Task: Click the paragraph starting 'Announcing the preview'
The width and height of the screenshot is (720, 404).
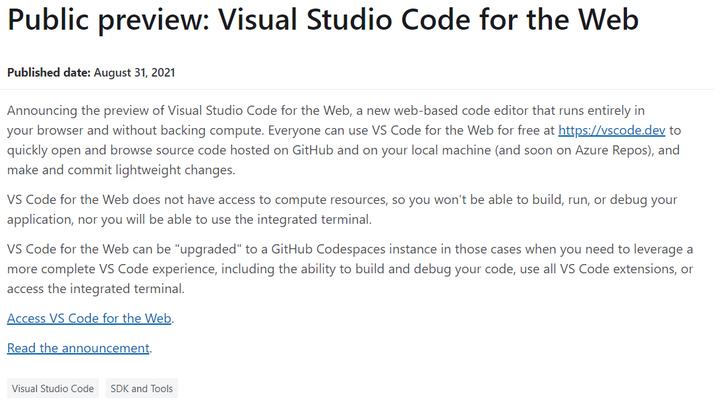Action: click(x=344, y=140)
